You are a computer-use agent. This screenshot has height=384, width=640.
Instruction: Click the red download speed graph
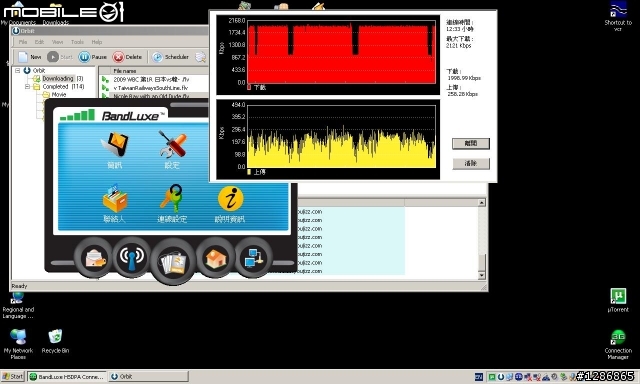pyautogui.click(x=341, y=51)
